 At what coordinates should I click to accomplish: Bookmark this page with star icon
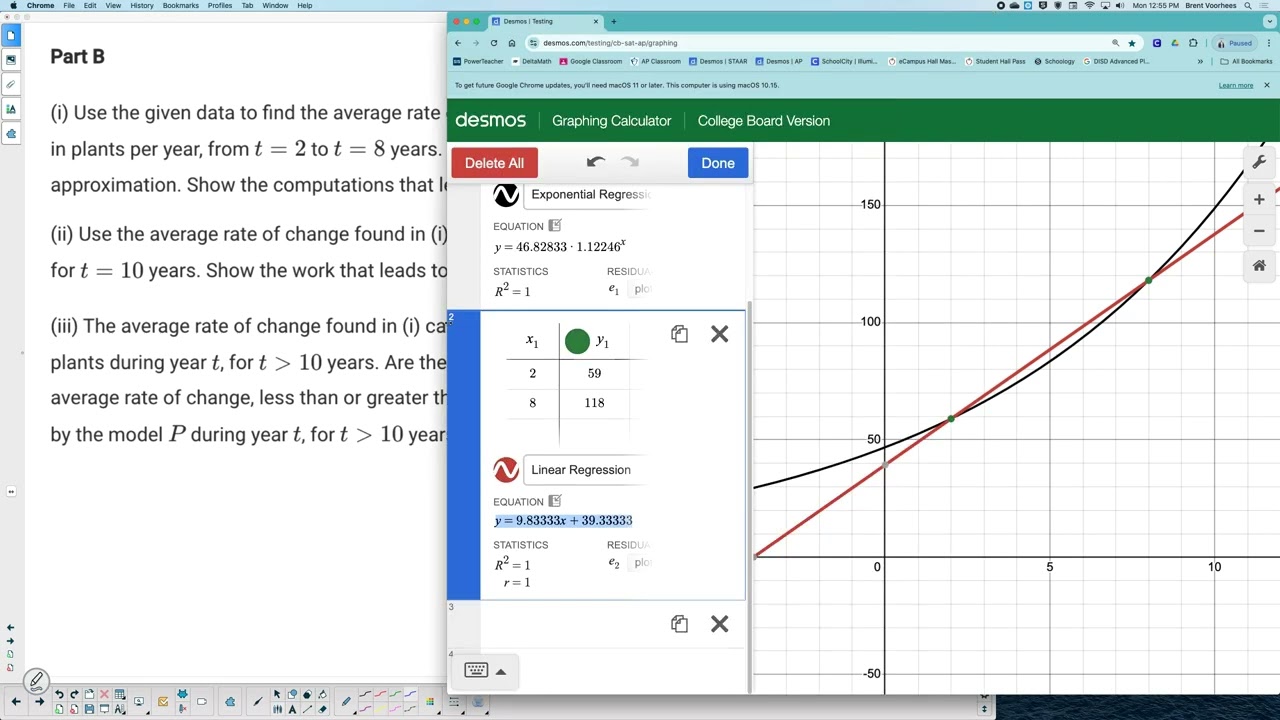coord(1131,43)
